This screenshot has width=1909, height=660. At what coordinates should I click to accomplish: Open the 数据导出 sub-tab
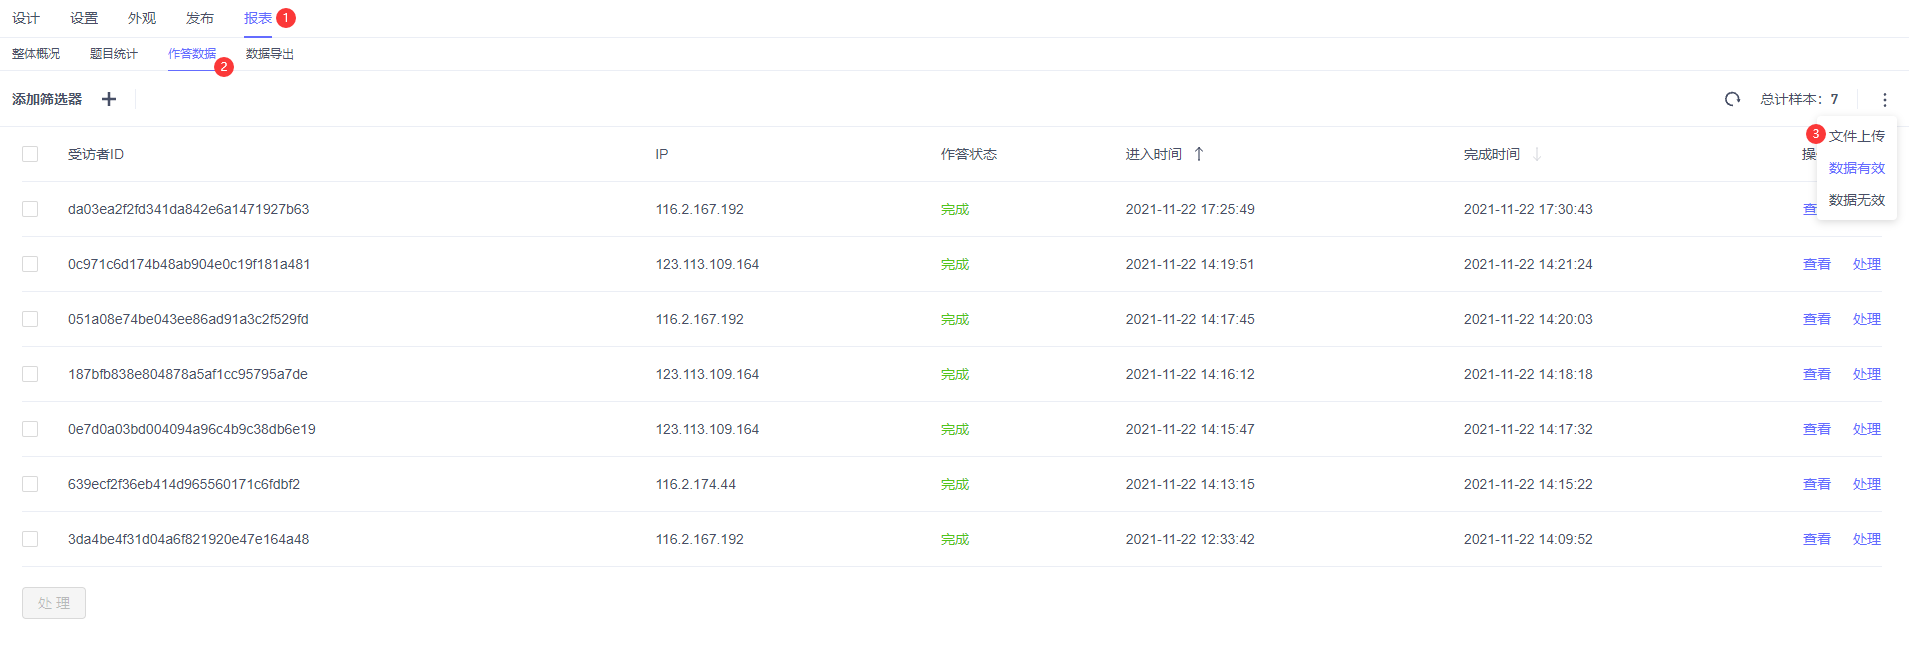(270, 54)
